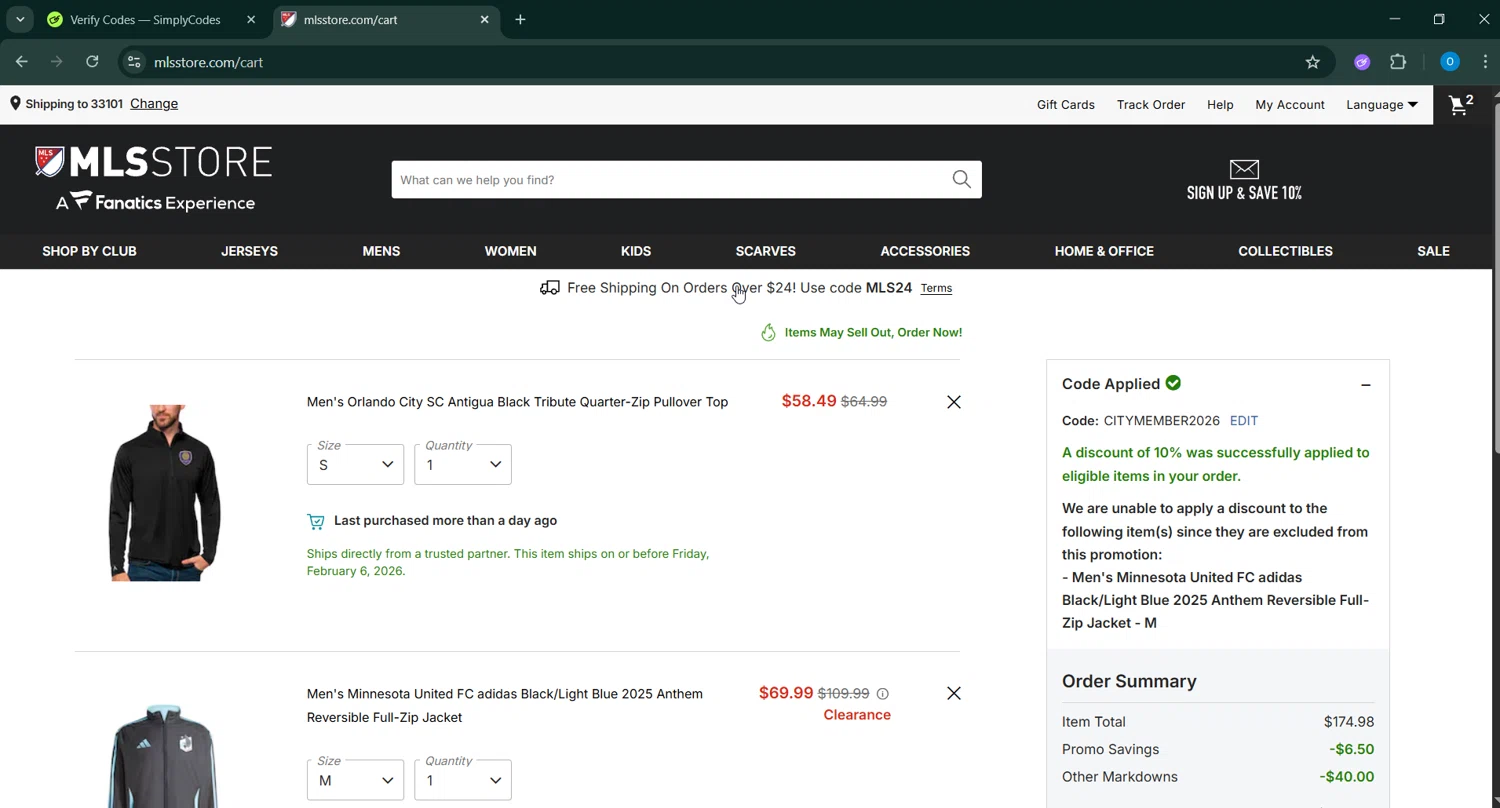Click the Orlando City pullover product image
The image size is (1500, 808).
pos(164,492)
